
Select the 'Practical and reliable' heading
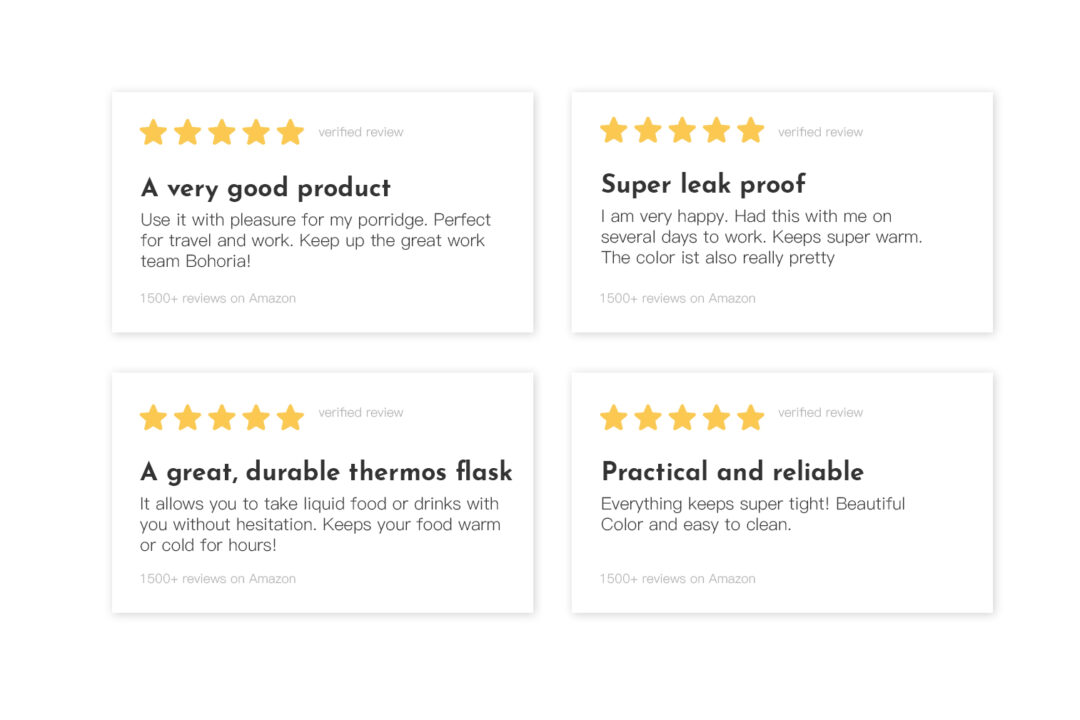click(x=732, y=472)
